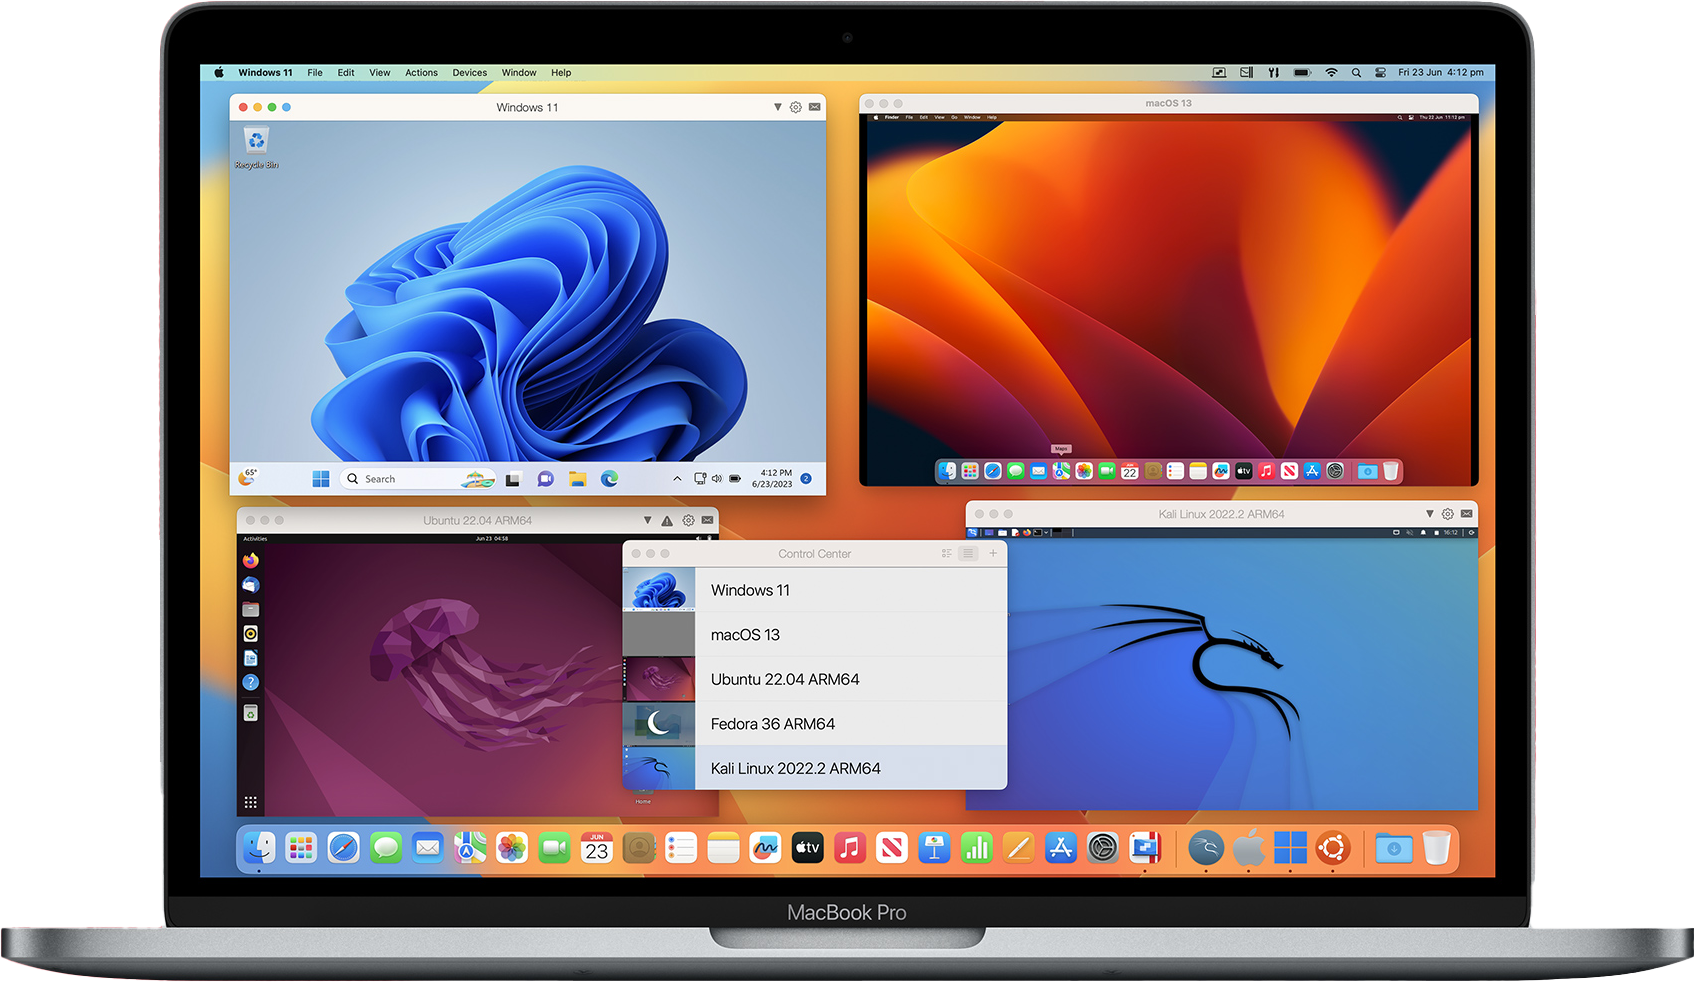
Task: Expand Windows 11 window view-mode dropdown arrow
Action: tap(778, 107)
